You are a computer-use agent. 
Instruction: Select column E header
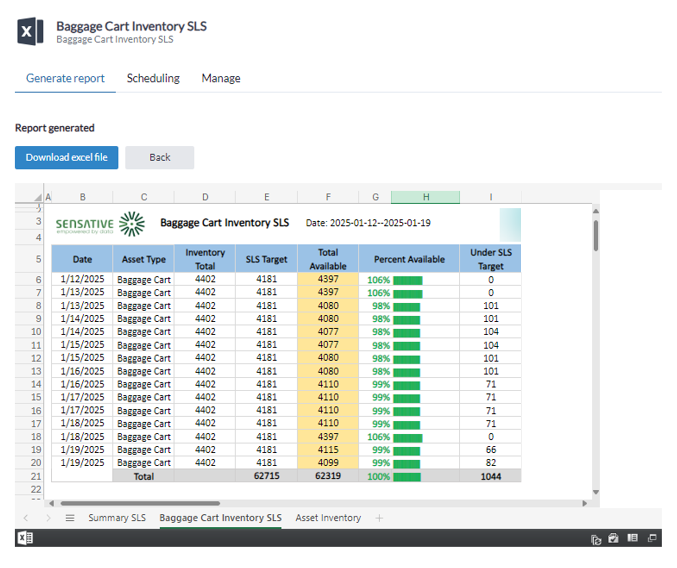point(267,197)
